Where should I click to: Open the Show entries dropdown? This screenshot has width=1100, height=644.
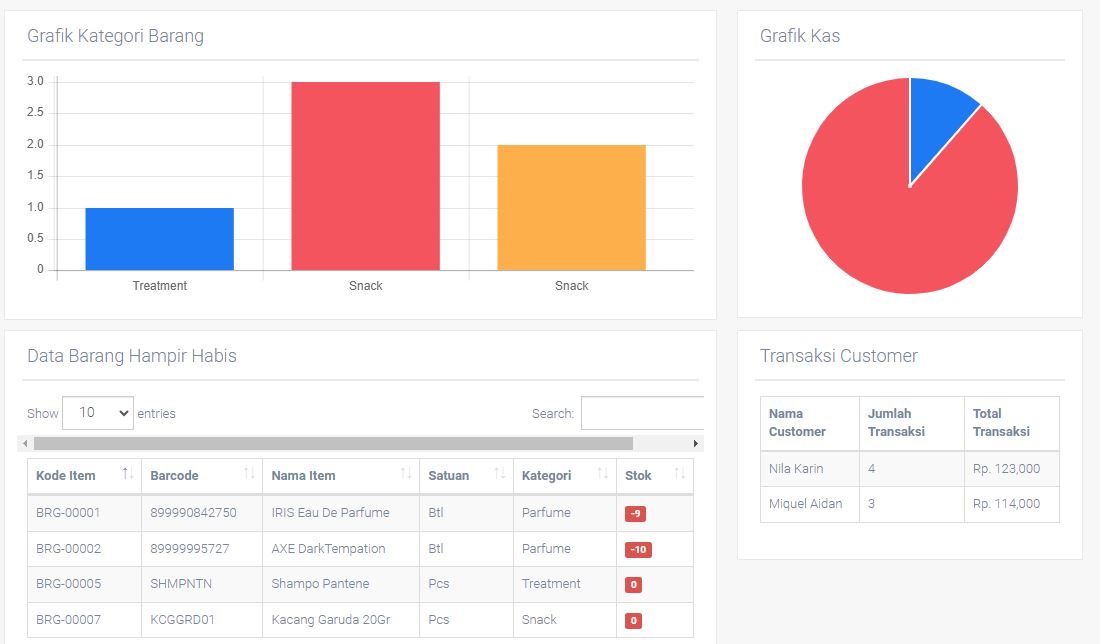[98, 412]
